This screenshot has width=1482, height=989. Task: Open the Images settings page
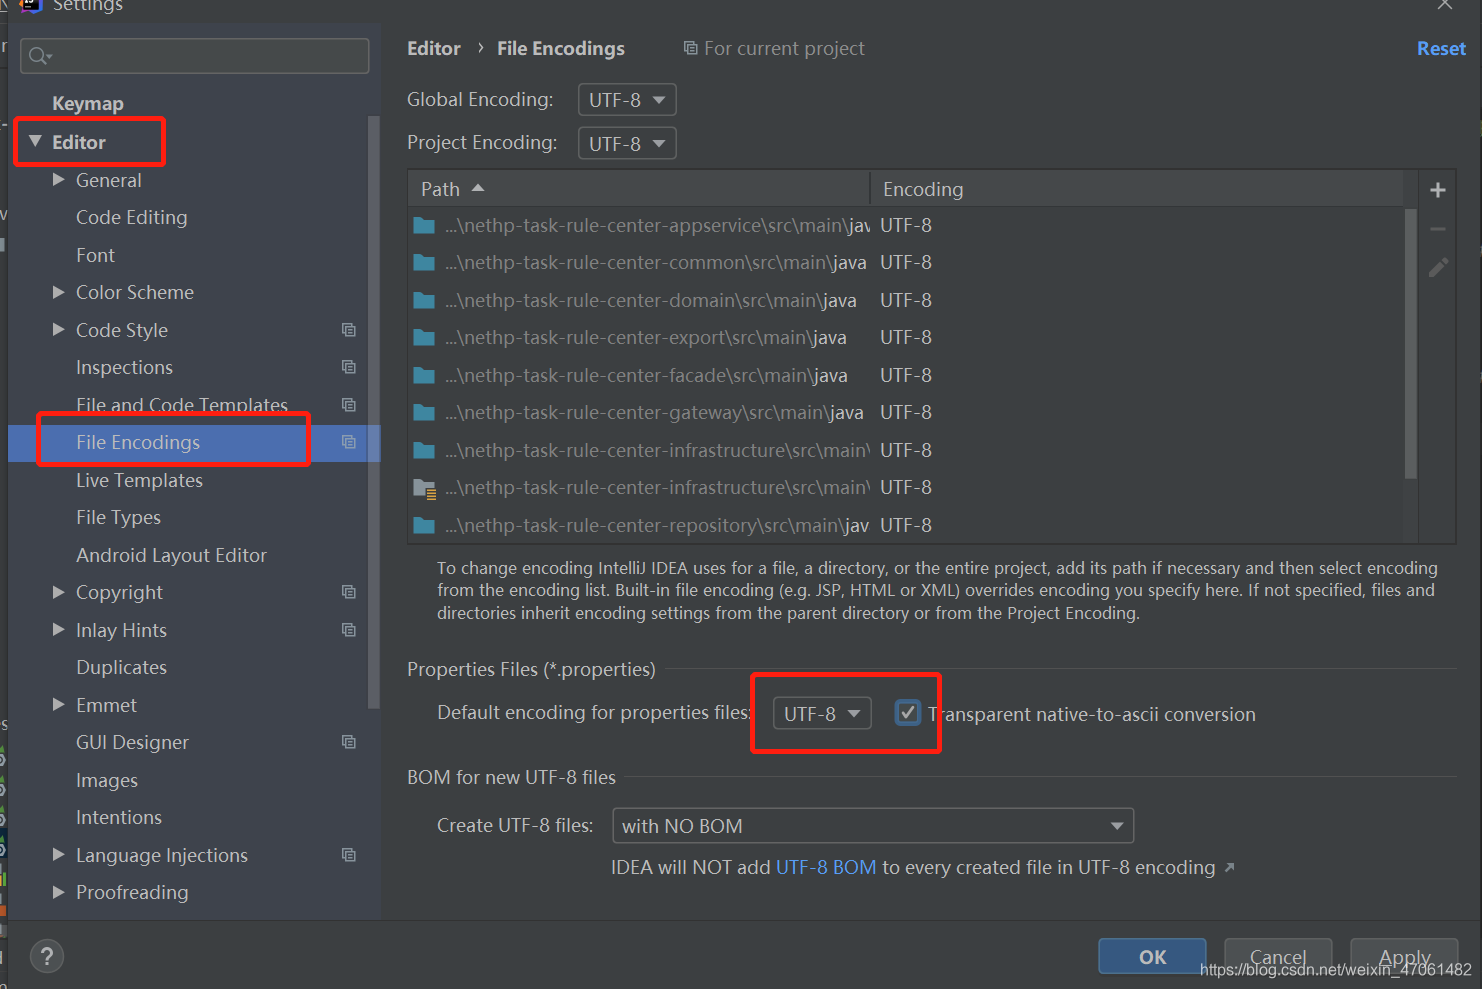[107, 780]
